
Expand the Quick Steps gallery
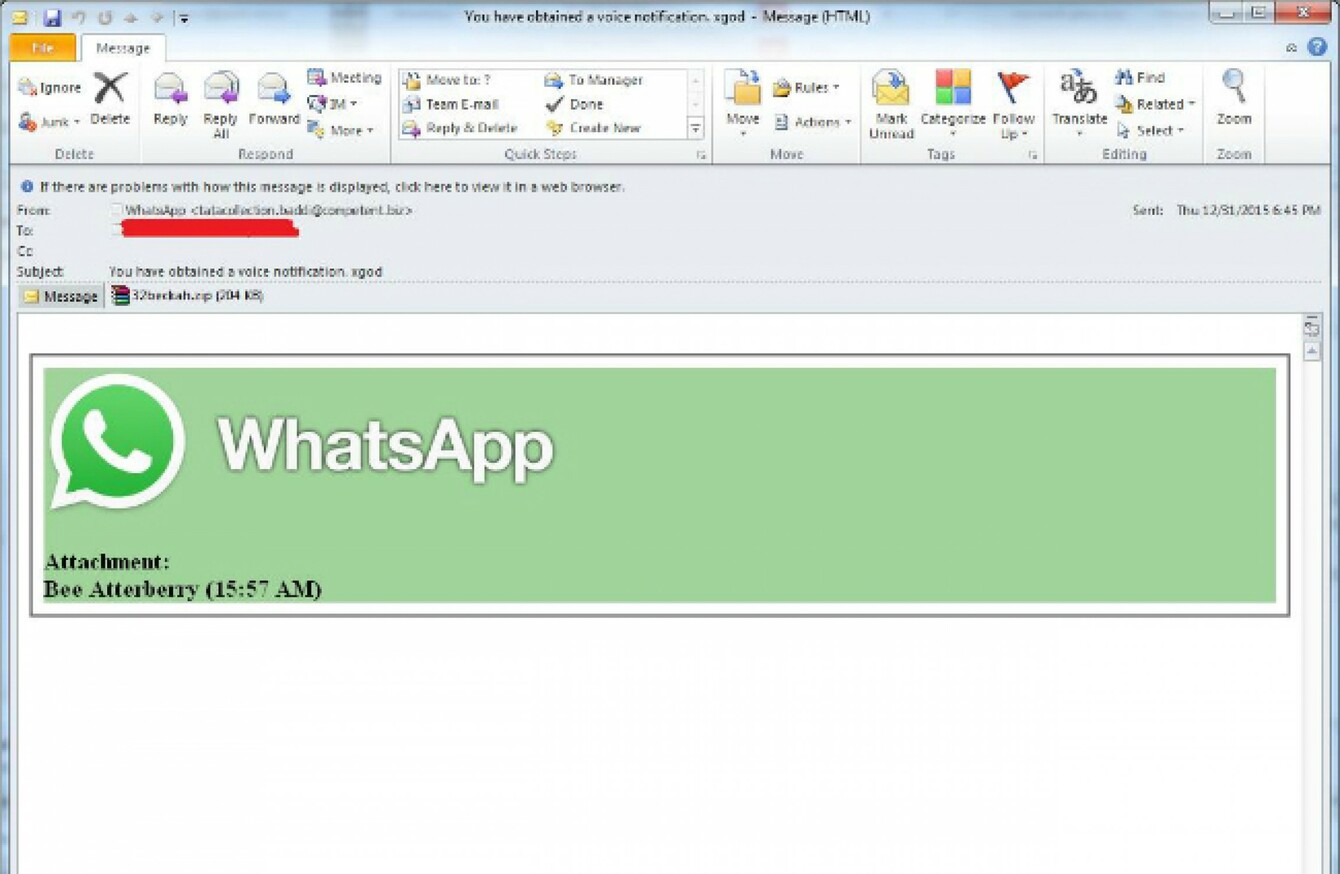(x=696, y=128)
